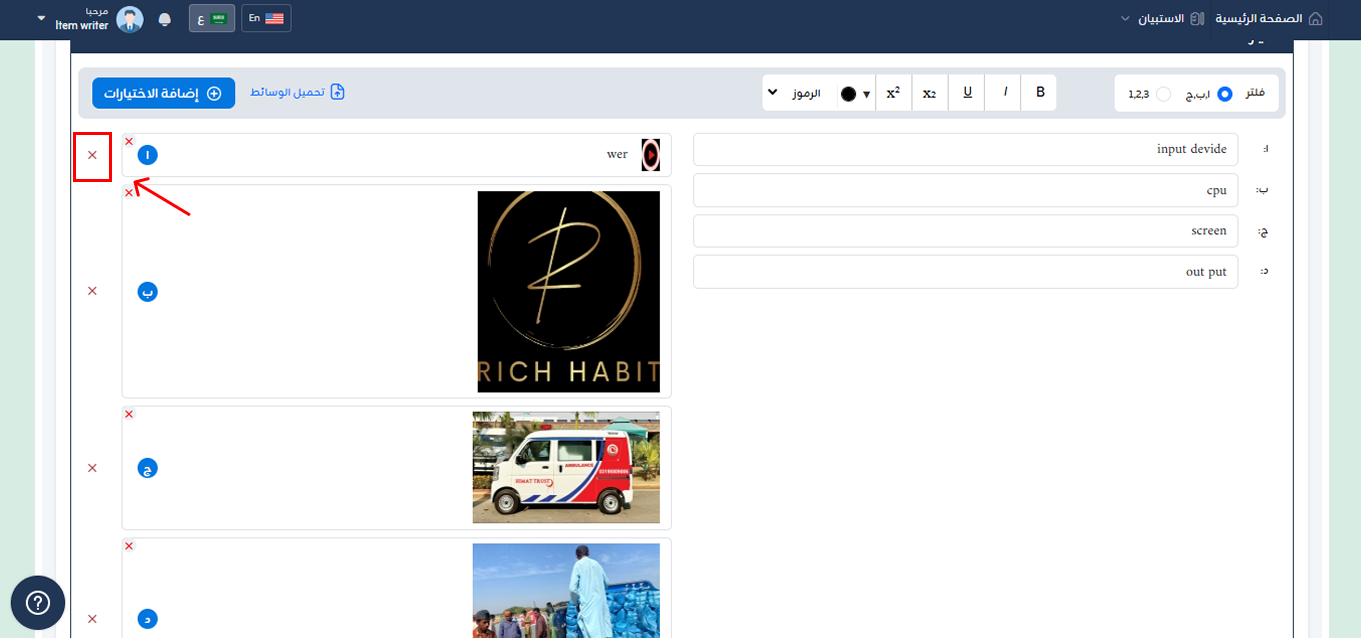Viewport: 1361px width, 638px height.
Task: Open the image in option د
Action: coord(566,591)
